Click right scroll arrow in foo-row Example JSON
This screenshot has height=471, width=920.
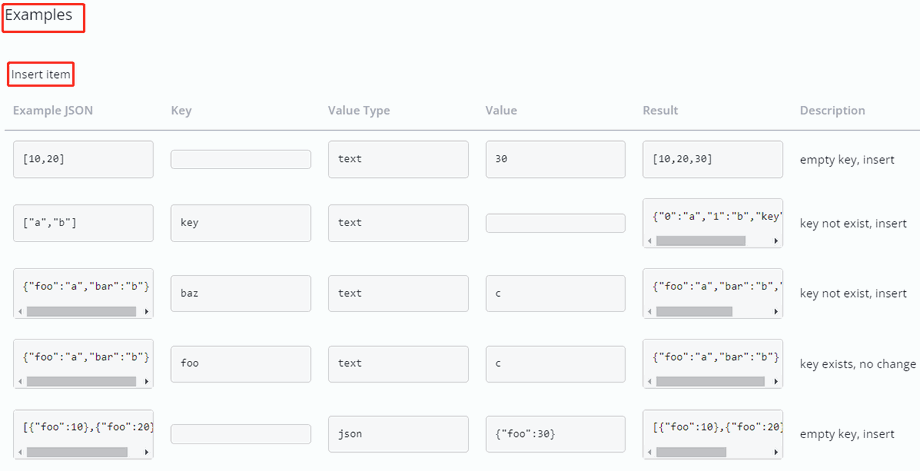(x=148, y=382)
